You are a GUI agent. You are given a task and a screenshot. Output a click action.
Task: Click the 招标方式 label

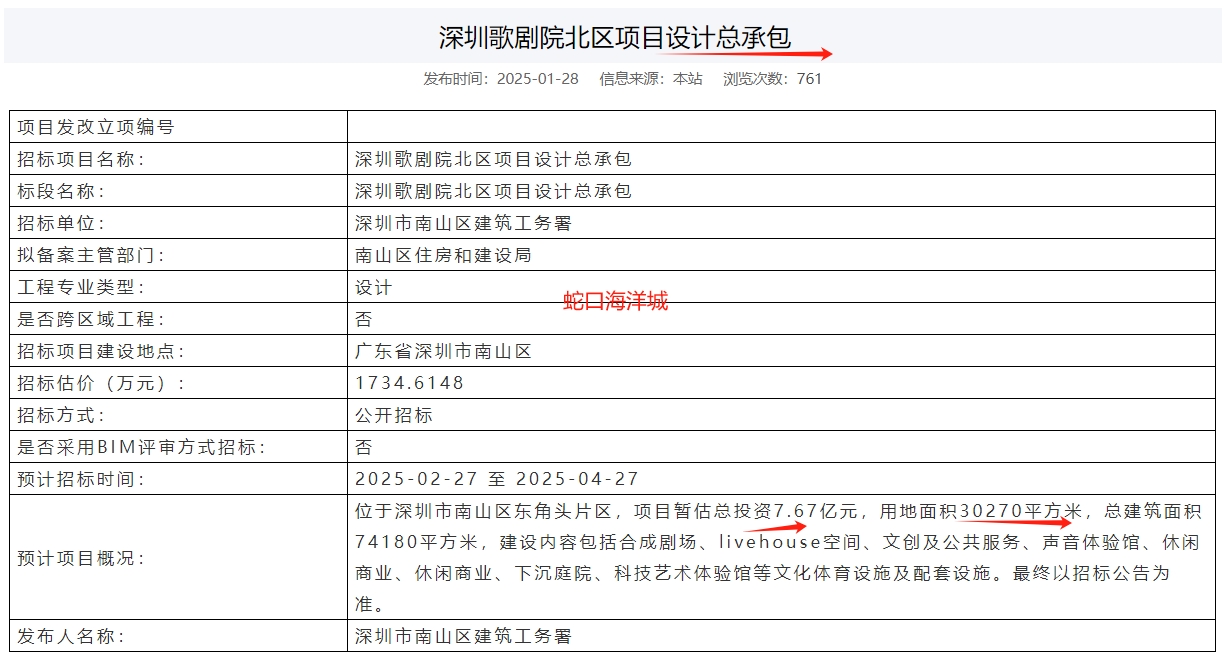(x=61, y=415)
